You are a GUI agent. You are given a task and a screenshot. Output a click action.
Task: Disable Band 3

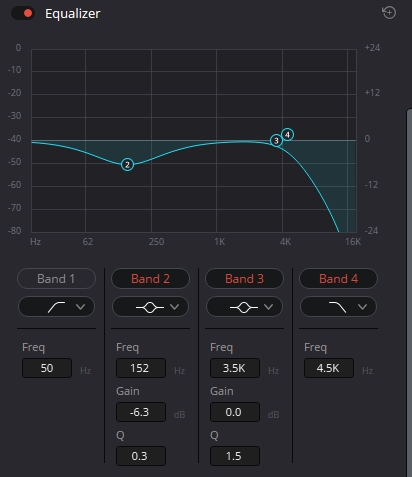244,279
